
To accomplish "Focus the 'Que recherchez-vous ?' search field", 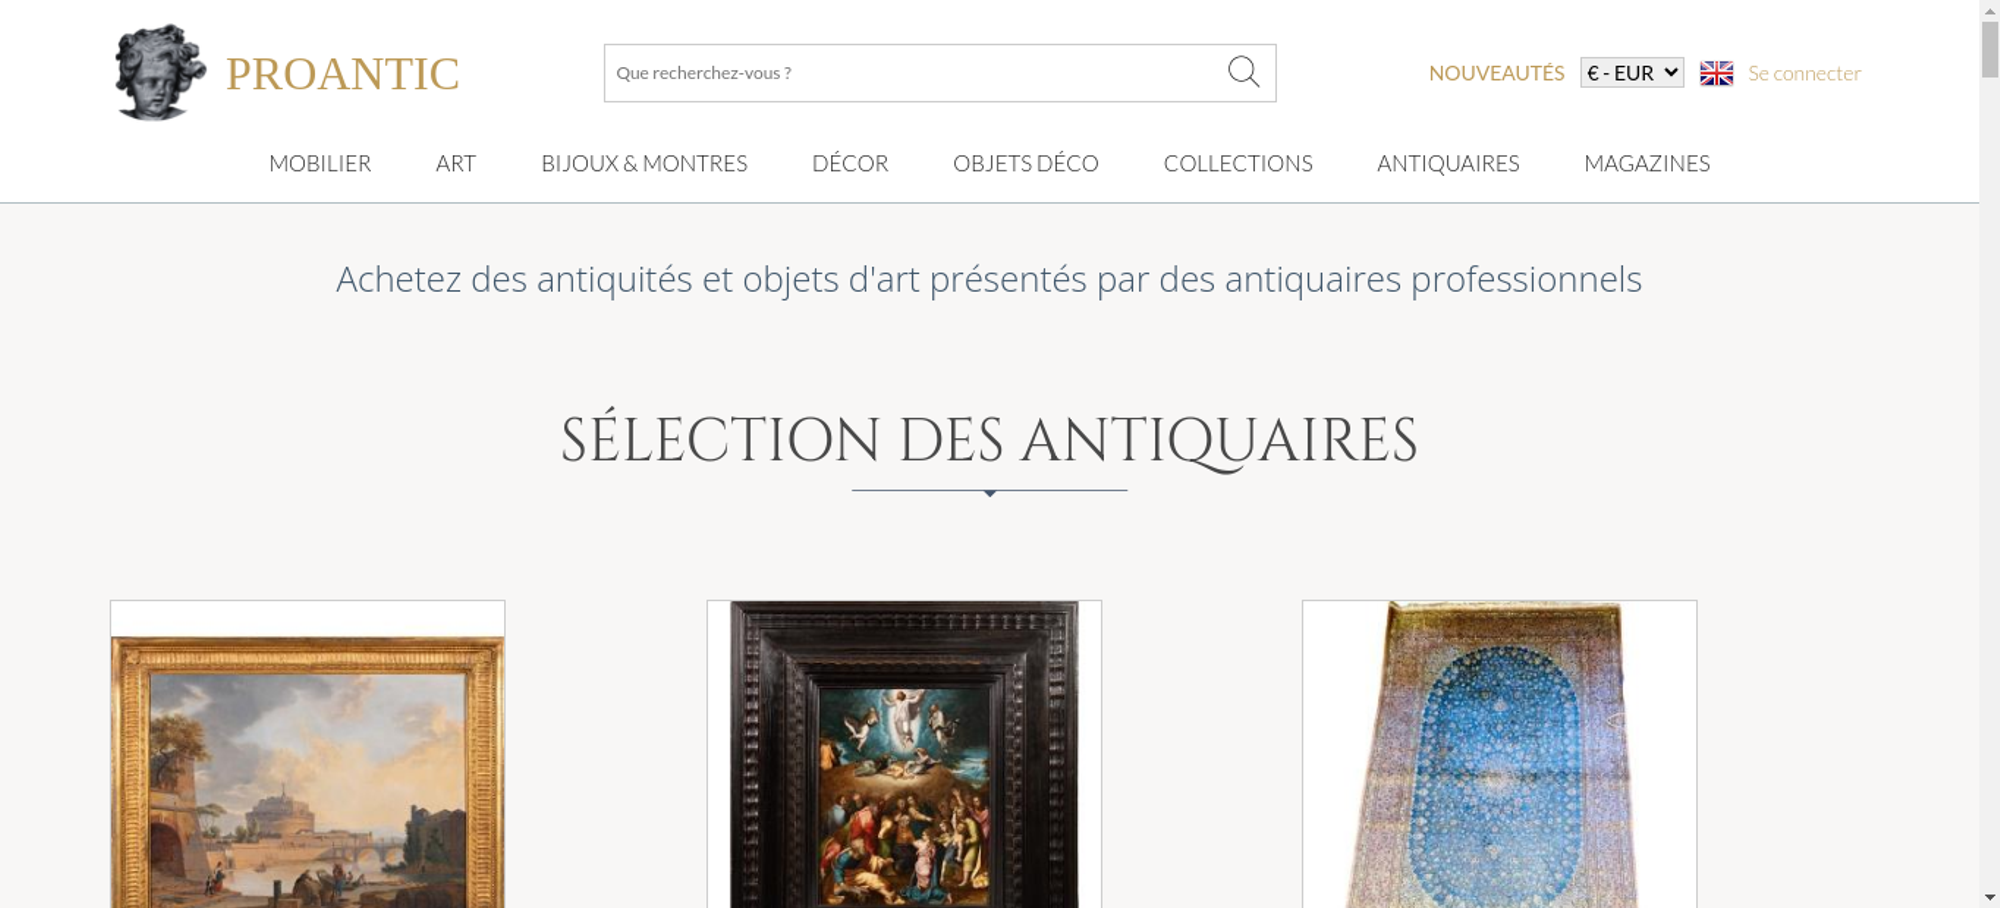I will [x=915, y=73].
